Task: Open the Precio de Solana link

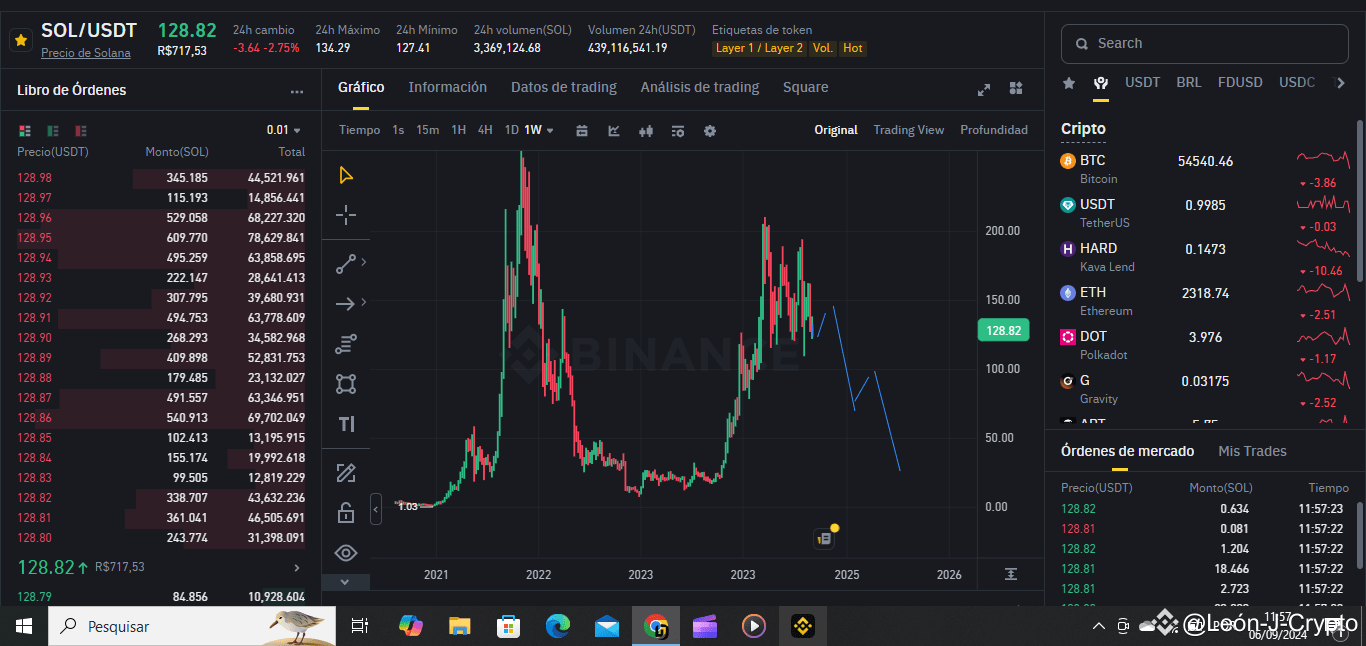Action: (86, 53)
